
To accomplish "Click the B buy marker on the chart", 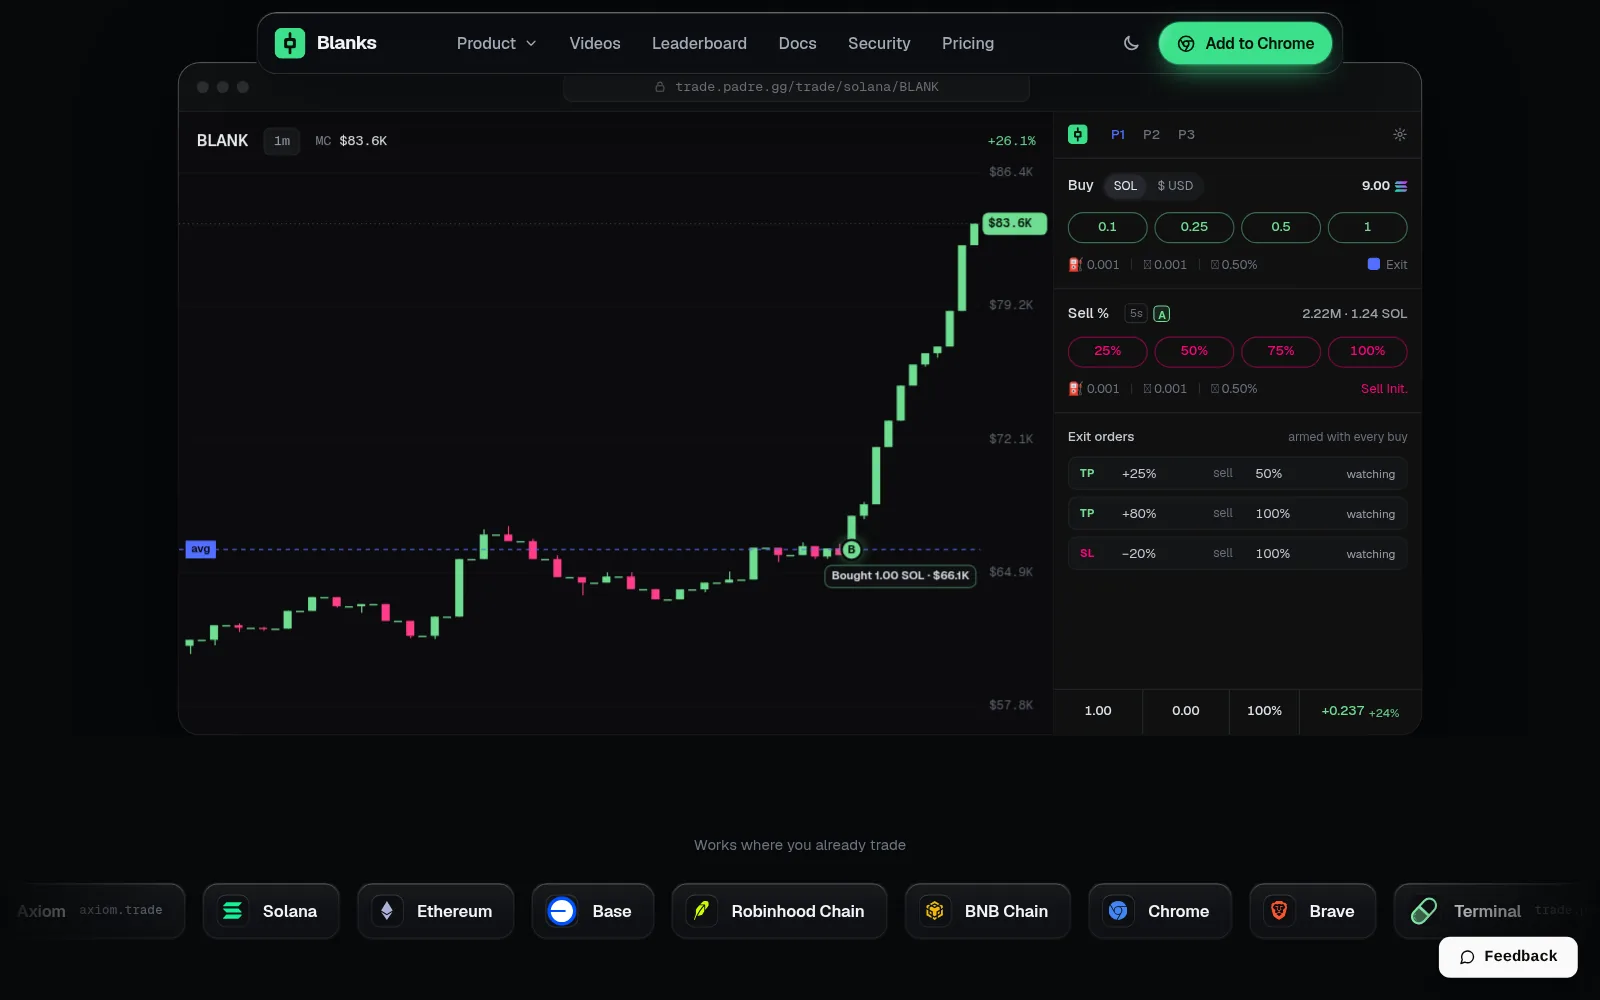I will [x=851, y=549].
